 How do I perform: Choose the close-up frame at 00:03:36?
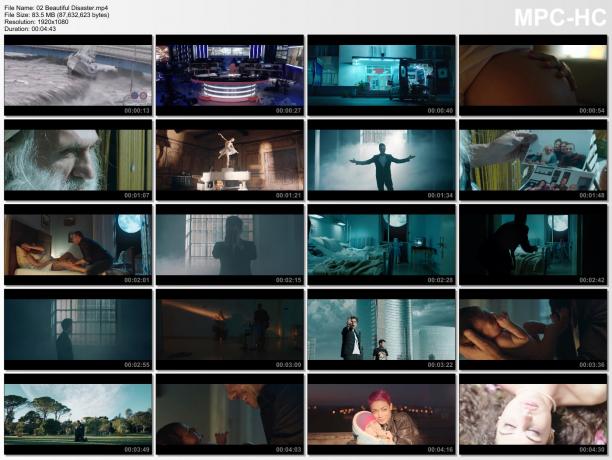click(533, 329)
